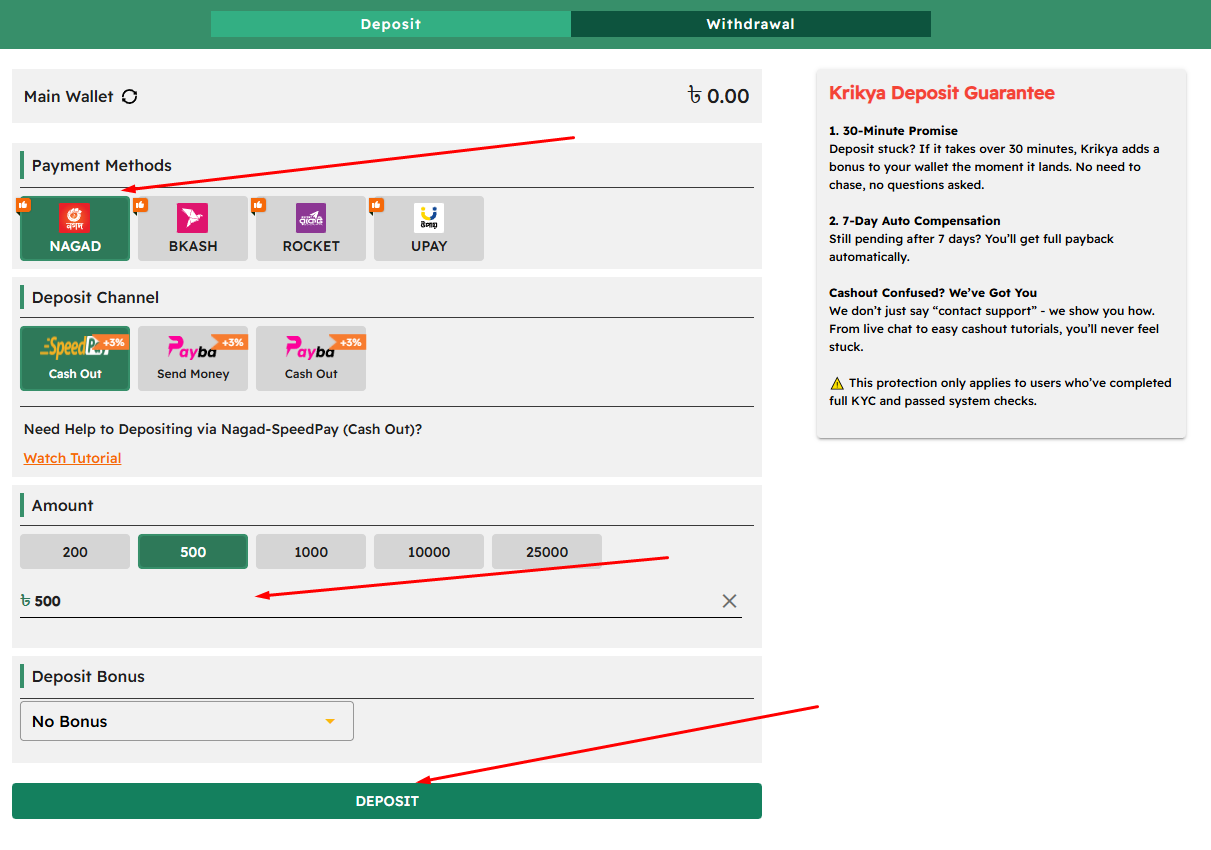
Task: Click the No Bonus dropdown arrow
Action: (330, 722)
